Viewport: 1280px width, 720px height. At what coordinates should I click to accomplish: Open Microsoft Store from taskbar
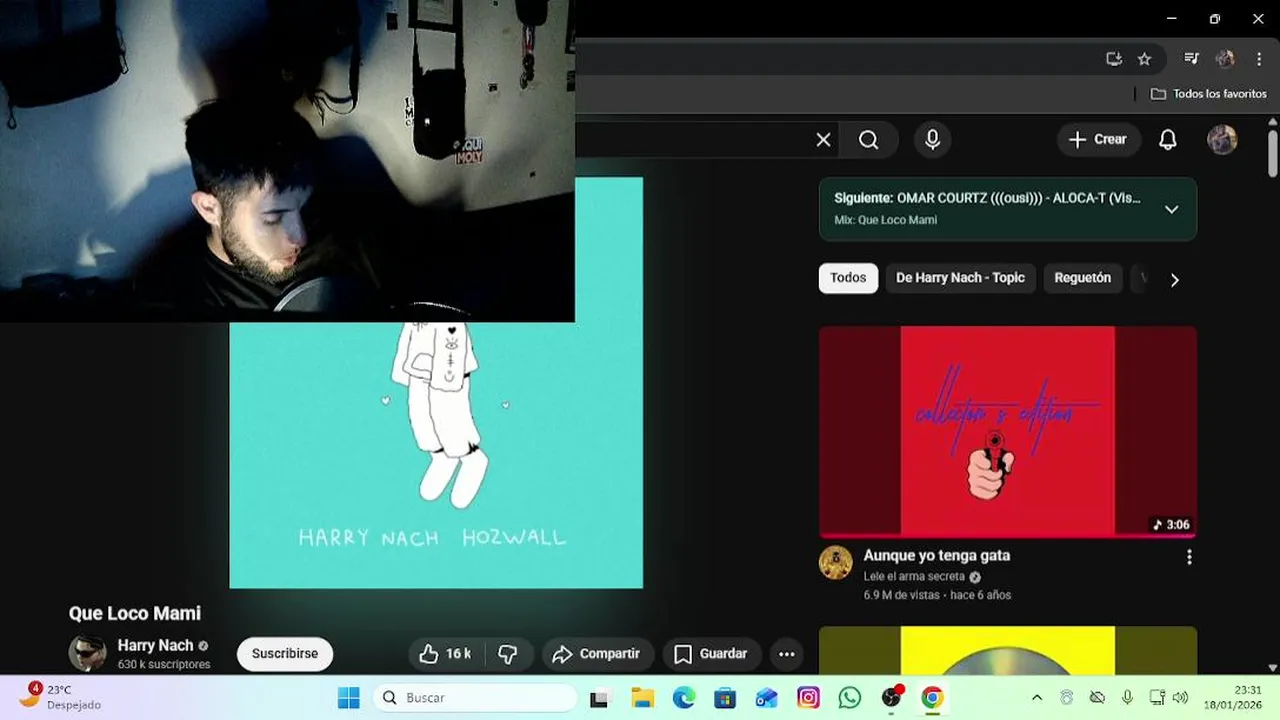[x=725, y=698]
